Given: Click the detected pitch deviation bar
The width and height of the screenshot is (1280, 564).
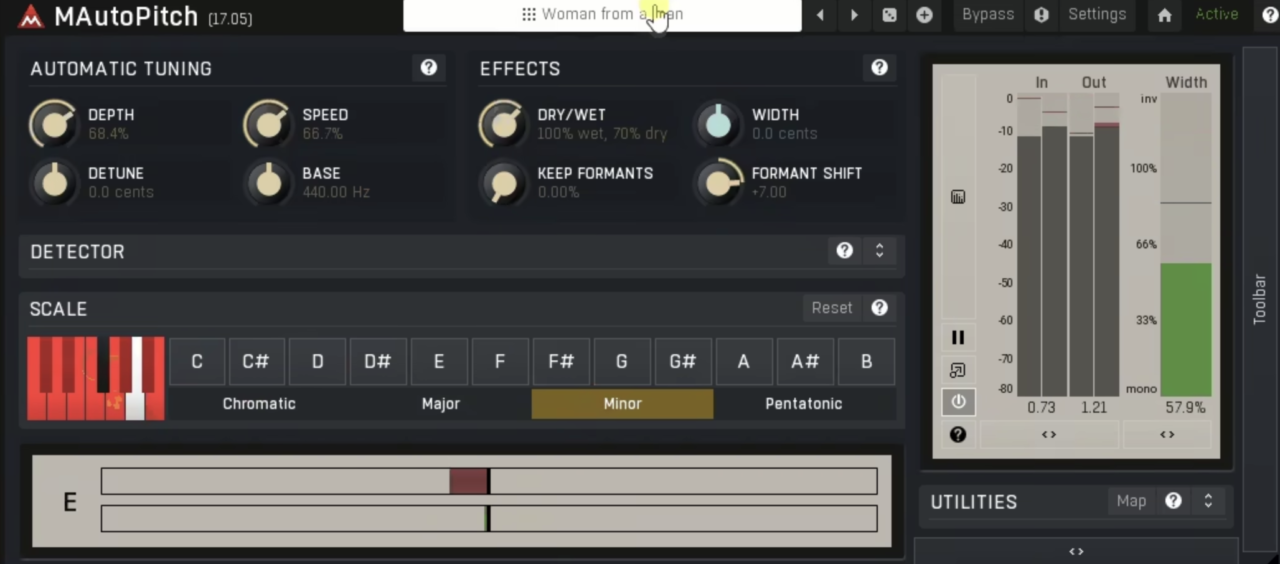Looking at the screenshot, I should click(489, 481).
